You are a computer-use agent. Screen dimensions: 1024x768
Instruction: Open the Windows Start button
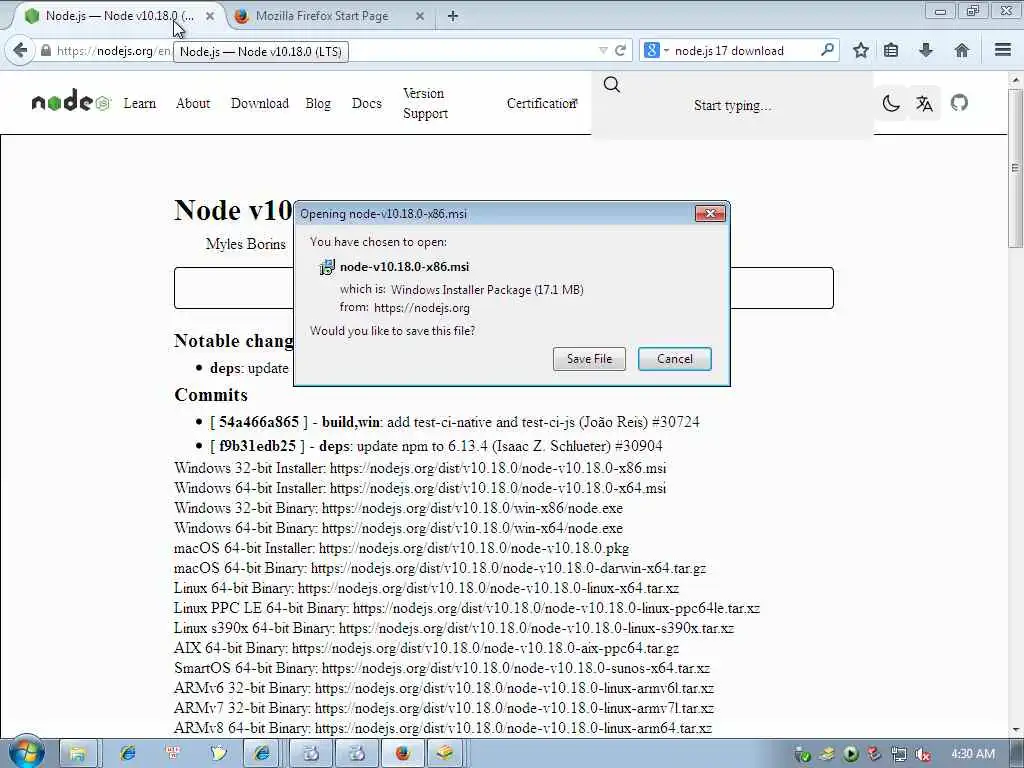[25, 753]
